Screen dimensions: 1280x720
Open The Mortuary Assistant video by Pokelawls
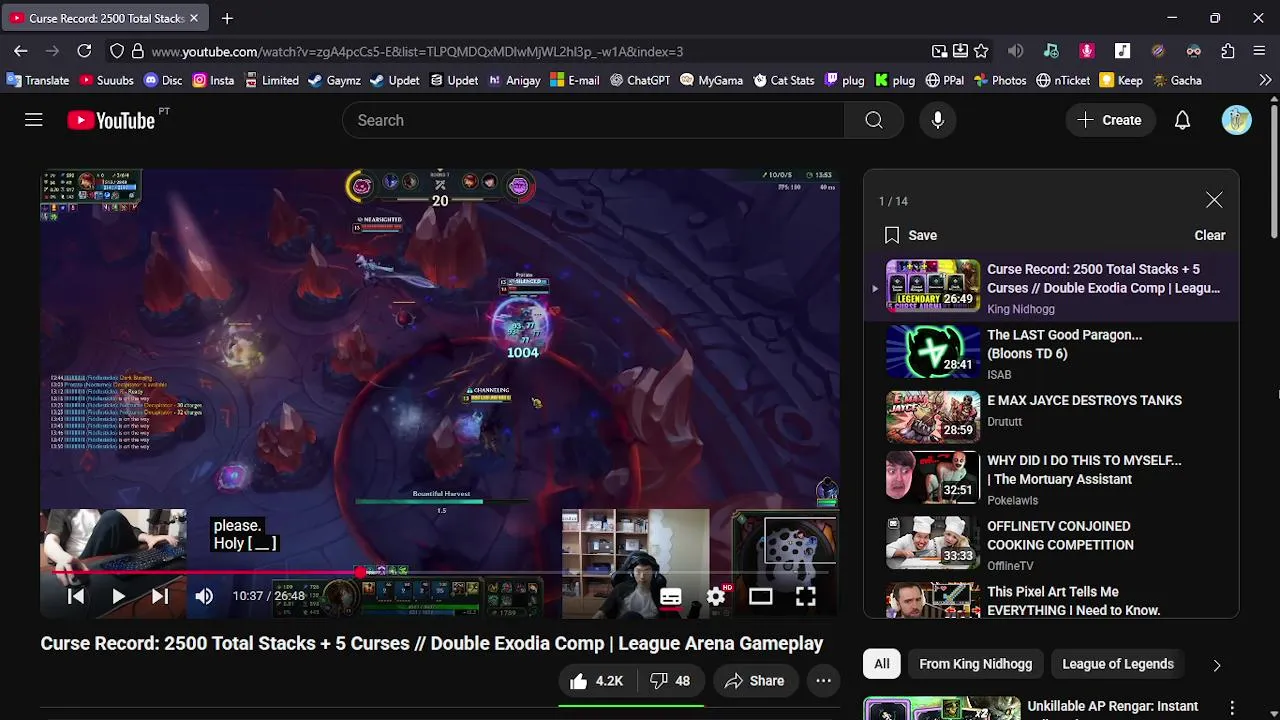click(x=1084, y=470)
